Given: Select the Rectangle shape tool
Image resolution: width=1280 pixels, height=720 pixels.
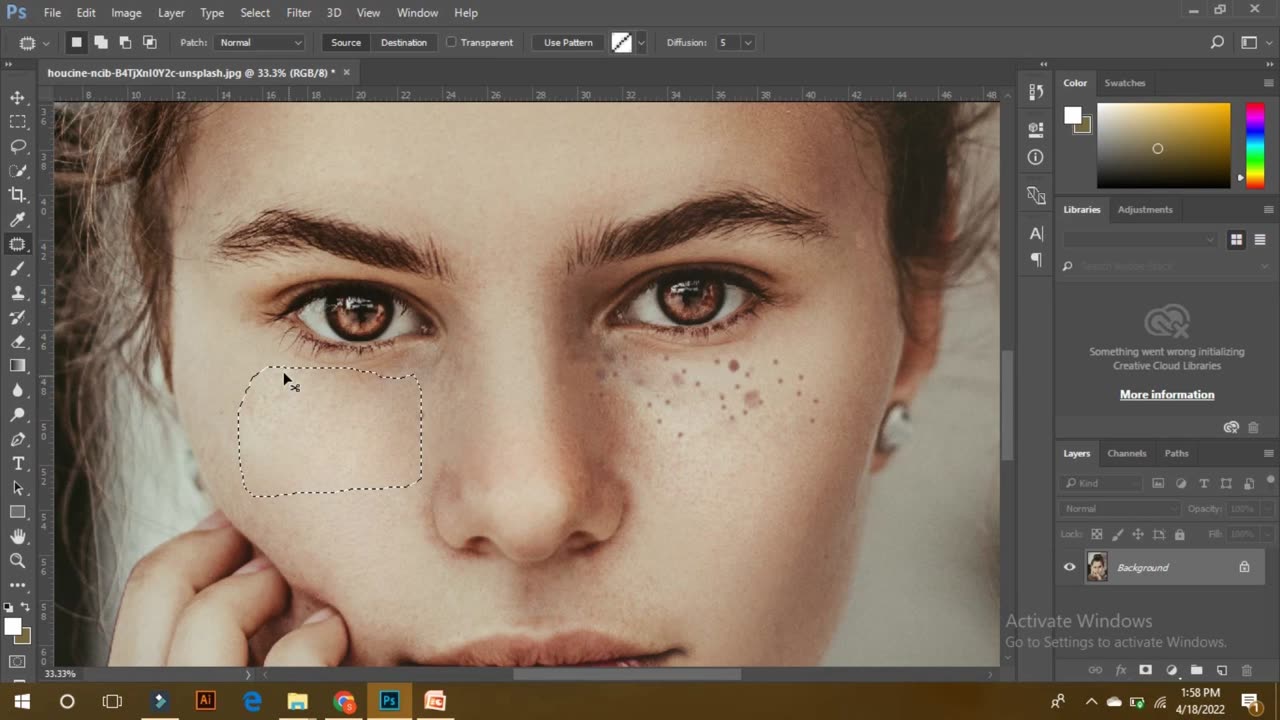Looking at the screenshot, I should pyautogui.click(x=18, y=512).
